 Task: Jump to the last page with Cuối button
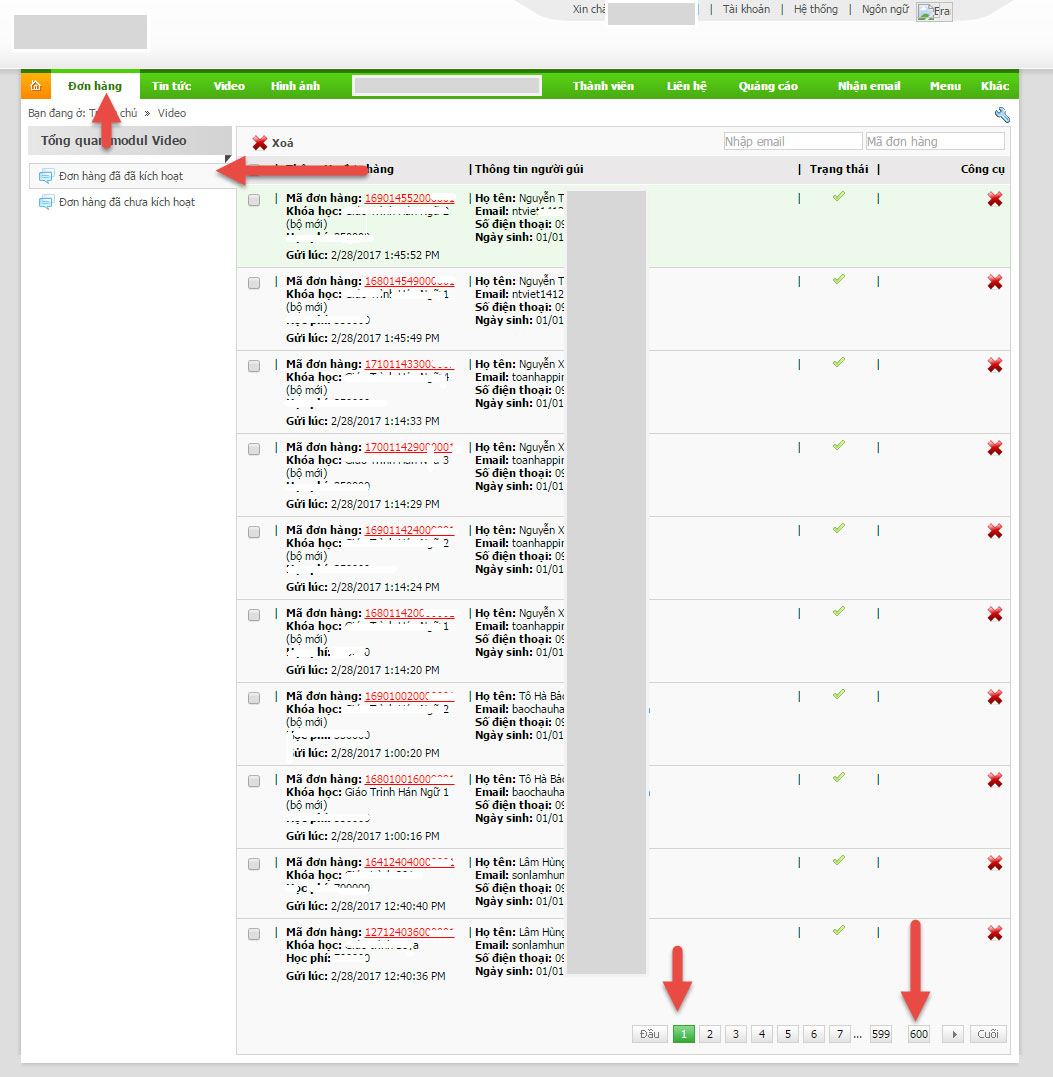click(988, 1034)
